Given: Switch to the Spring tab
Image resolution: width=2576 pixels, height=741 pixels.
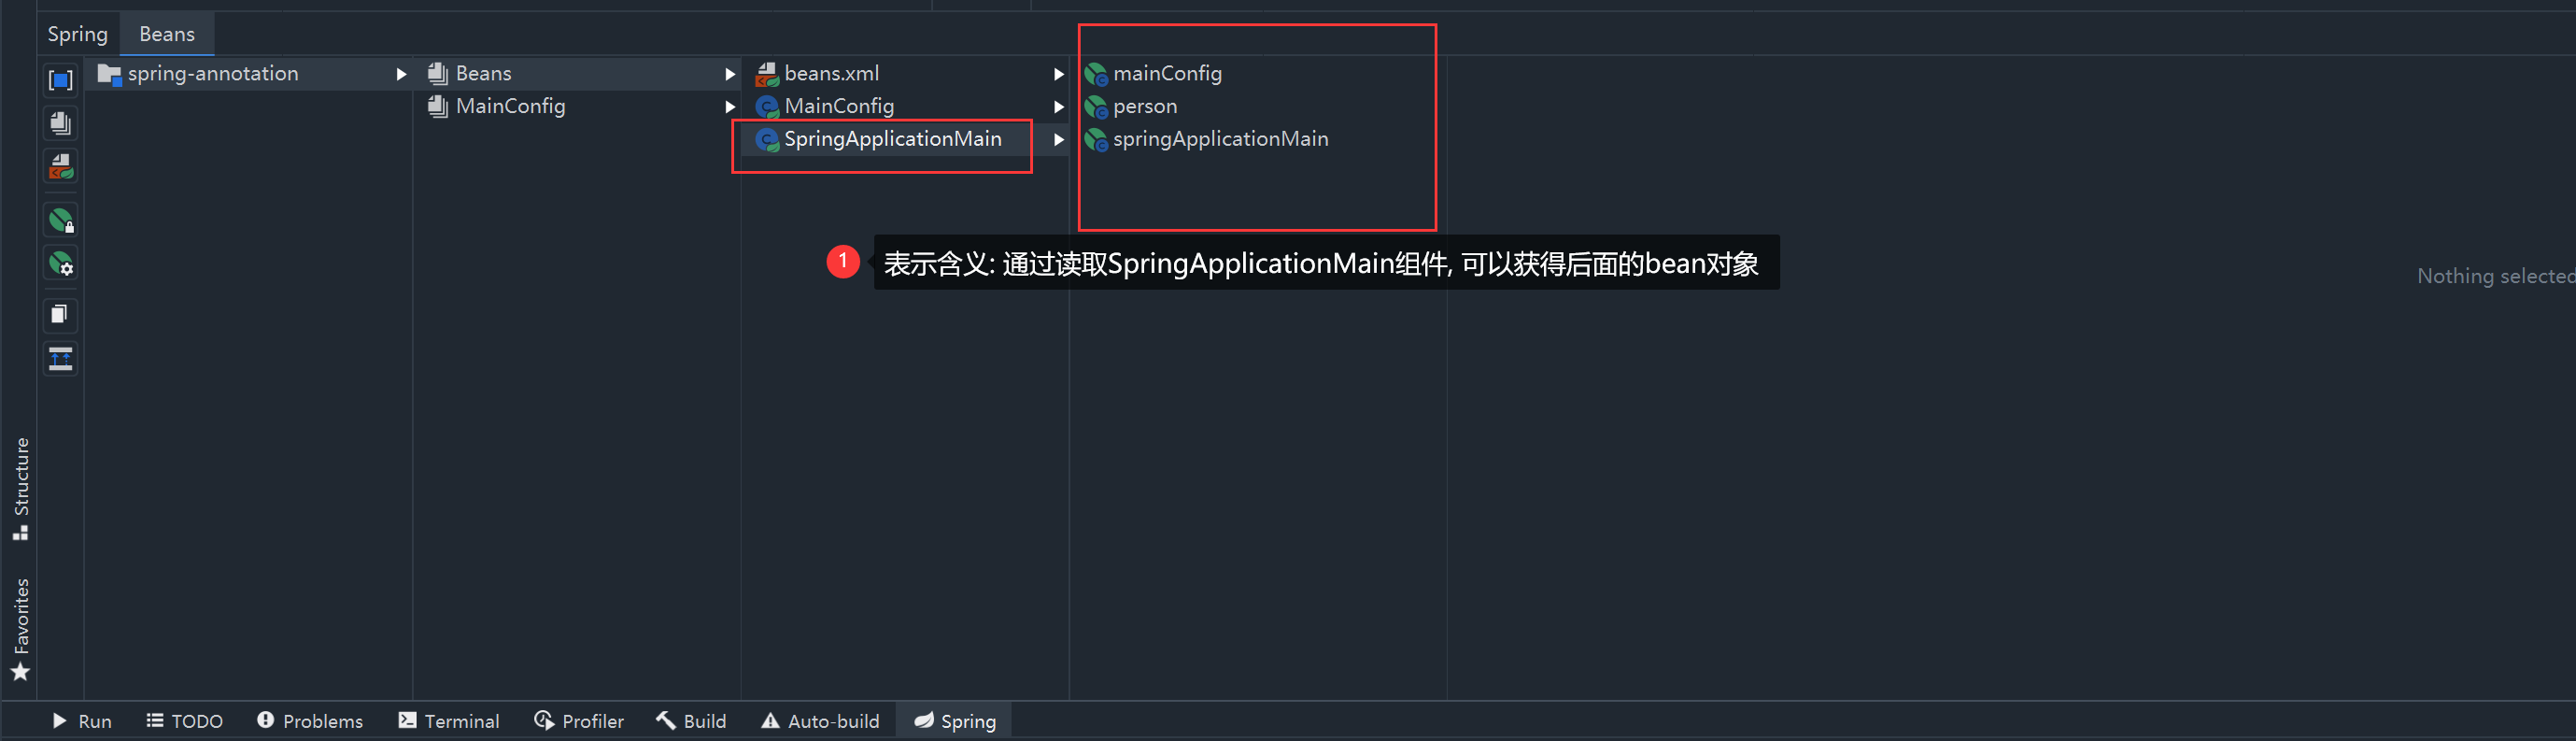Looking at the screenshot, I should 78,34.
